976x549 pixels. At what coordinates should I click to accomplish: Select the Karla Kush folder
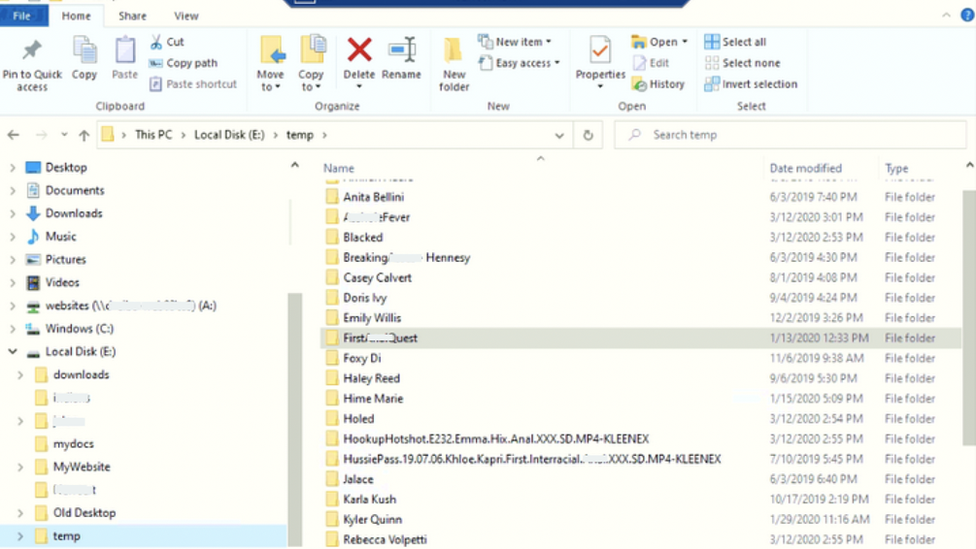[x=369, y=499]
